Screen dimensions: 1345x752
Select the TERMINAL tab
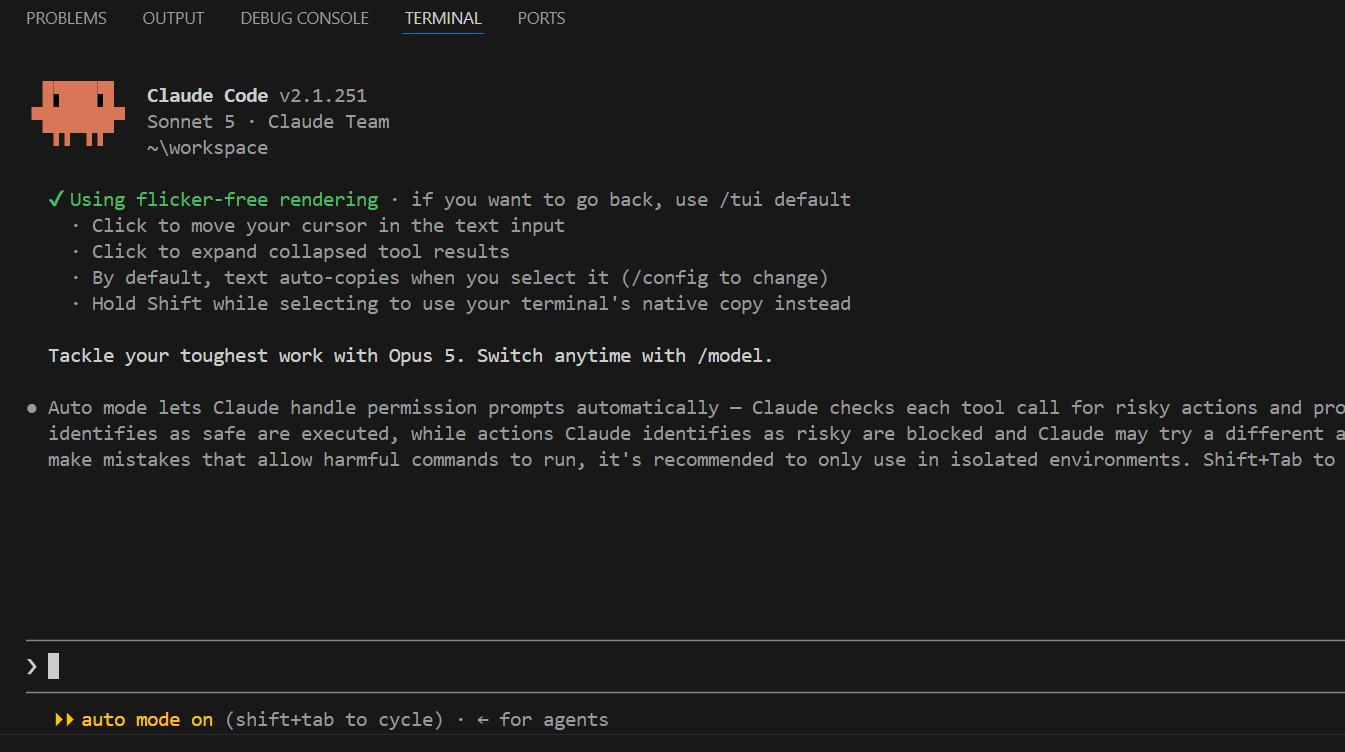(443, 18)
